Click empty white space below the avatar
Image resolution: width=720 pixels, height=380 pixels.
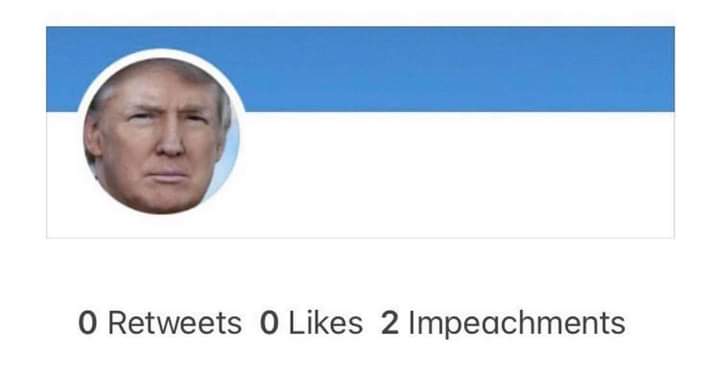click(x=161, y=228)
